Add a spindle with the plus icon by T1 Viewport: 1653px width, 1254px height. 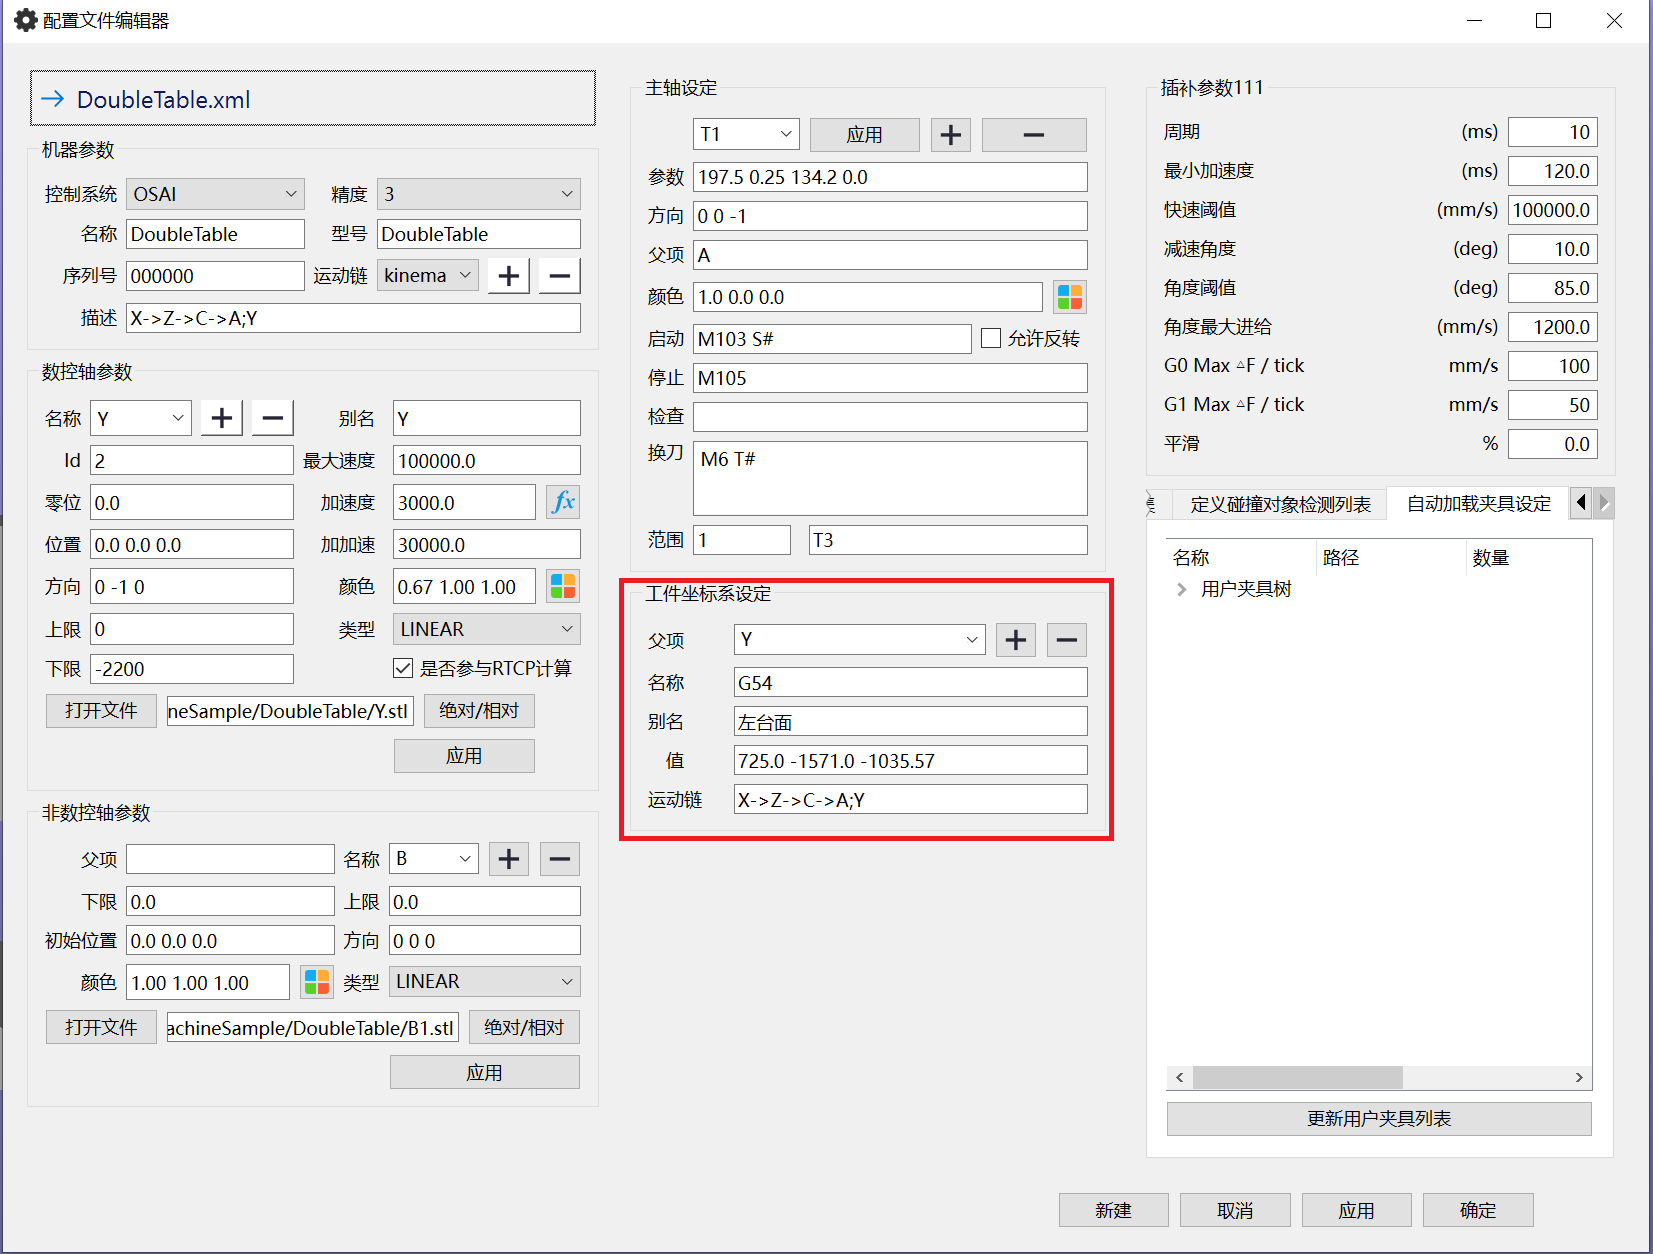tap(950, 135)
